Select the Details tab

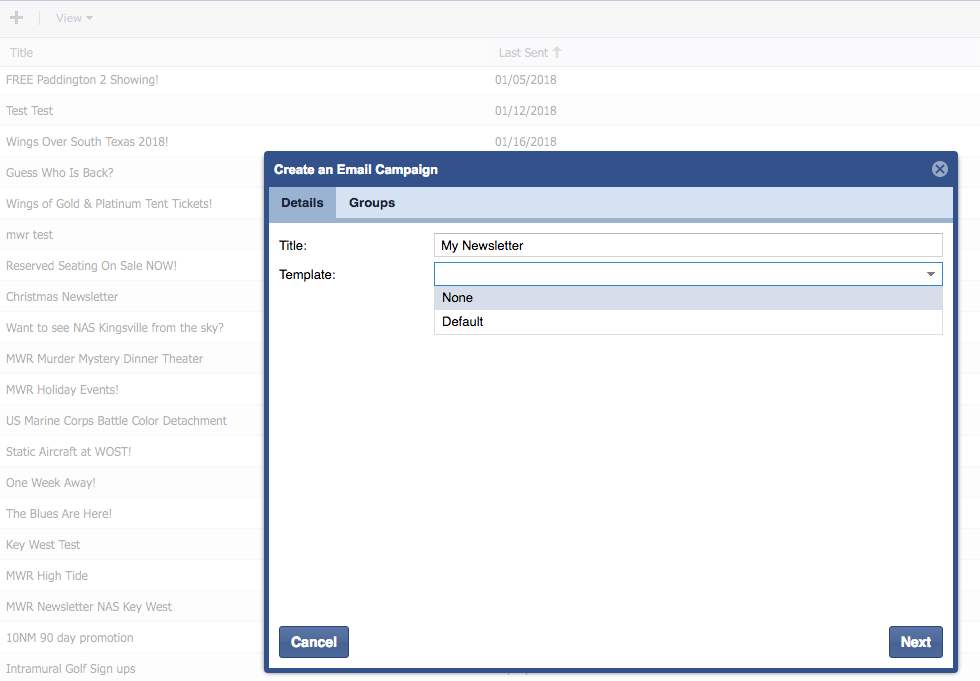coord(302,203)
